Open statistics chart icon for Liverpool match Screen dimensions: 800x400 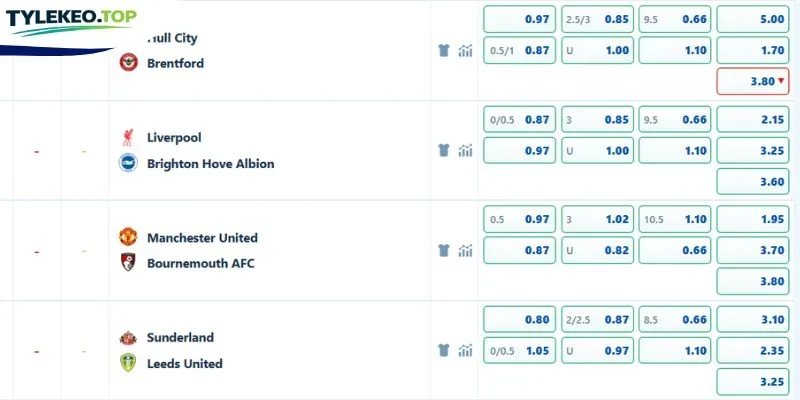(x=465, y=151)
